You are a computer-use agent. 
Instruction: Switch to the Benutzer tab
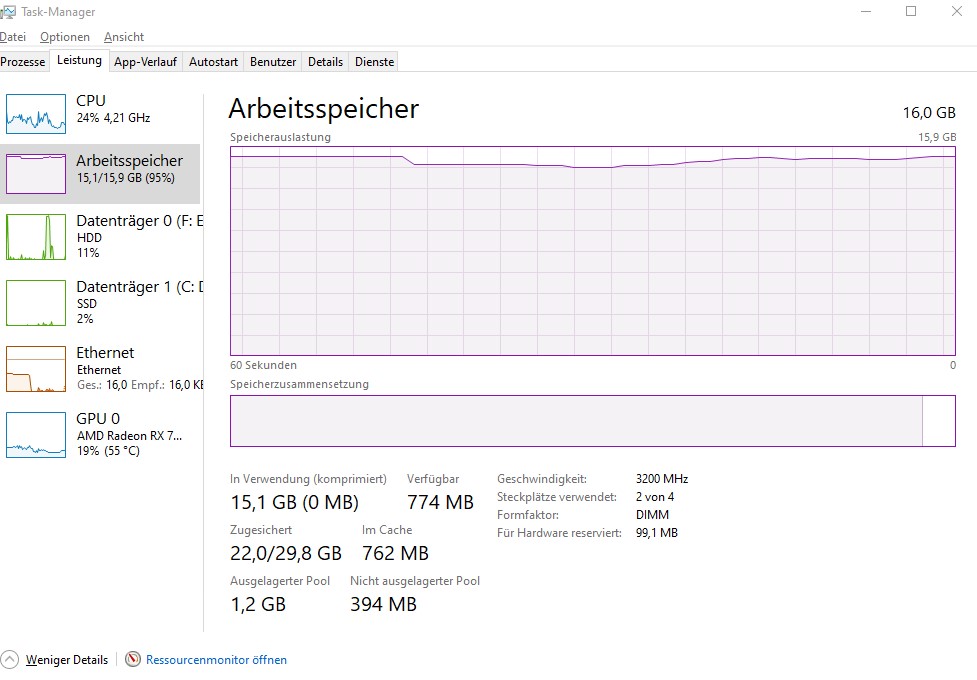(x=273, y=62)
